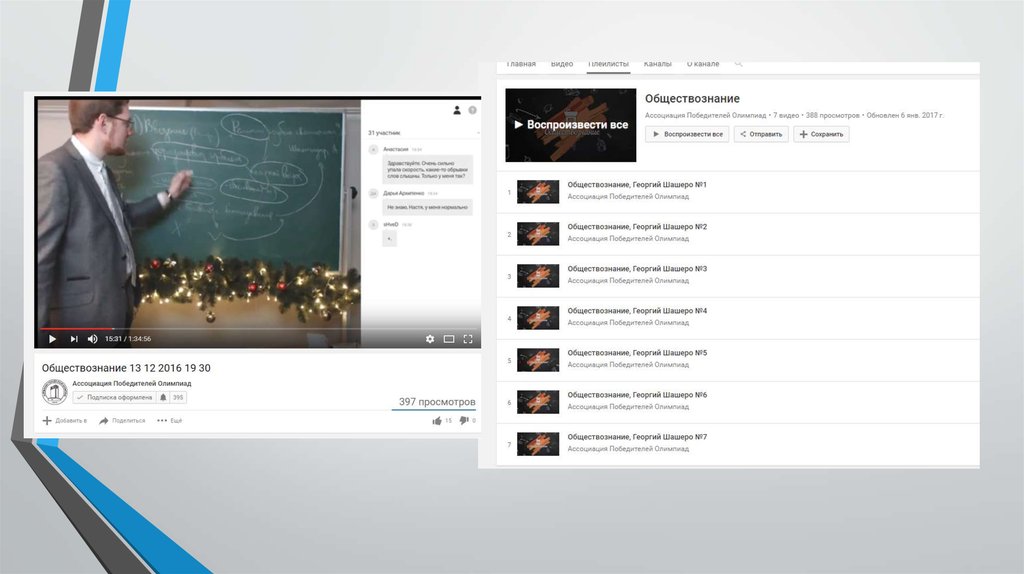Toggle theater mode in player
This screenshot has height=574, width=1024.
tap(449, 339)
